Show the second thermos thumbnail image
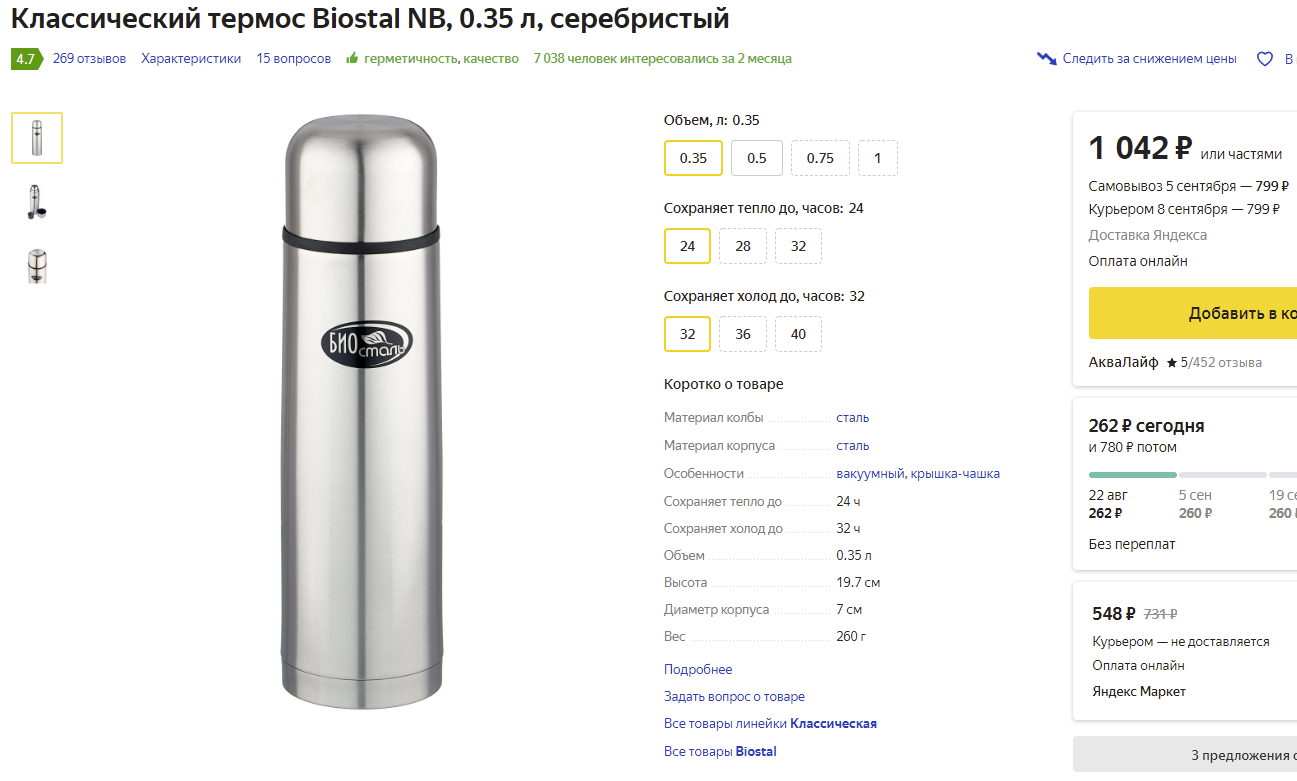The image size is (1297, 781). [x=37, y=202]
